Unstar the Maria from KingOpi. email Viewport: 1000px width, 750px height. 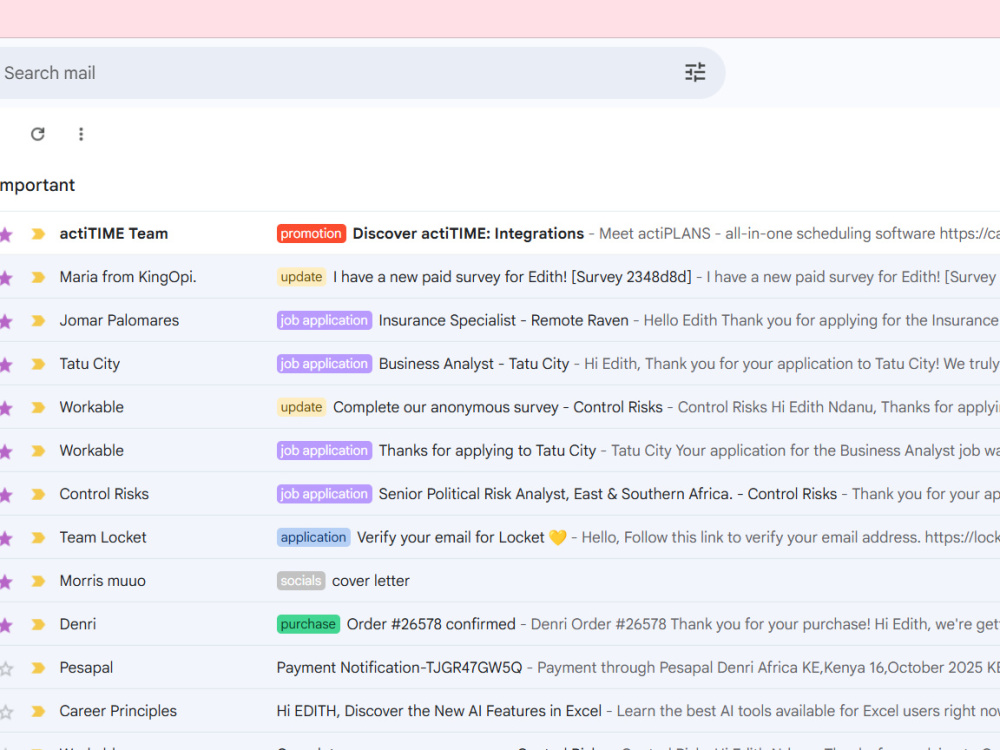(x=6, y=278)
